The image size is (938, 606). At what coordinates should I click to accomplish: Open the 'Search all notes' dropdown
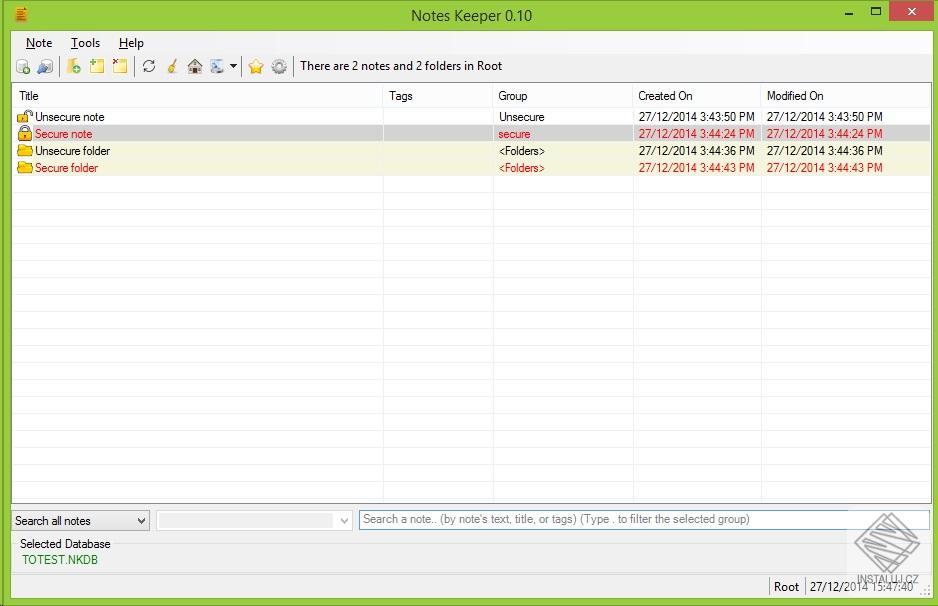80,520
